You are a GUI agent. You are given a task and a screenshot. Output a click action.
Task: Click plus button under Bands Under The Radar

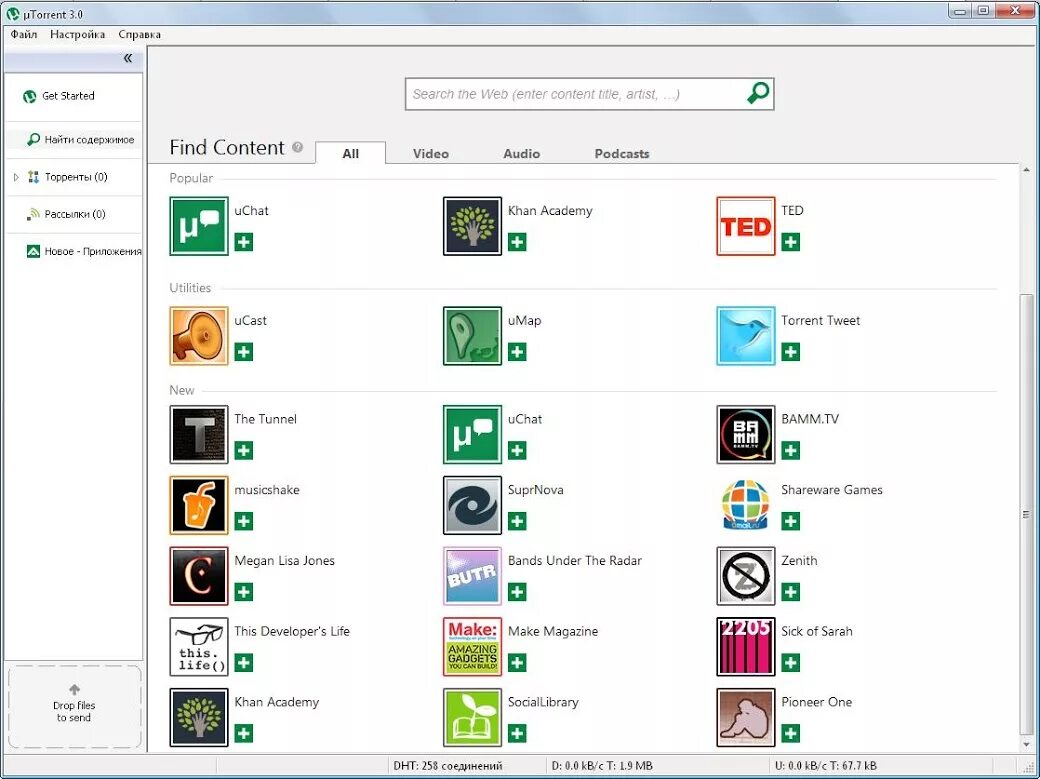517,592
